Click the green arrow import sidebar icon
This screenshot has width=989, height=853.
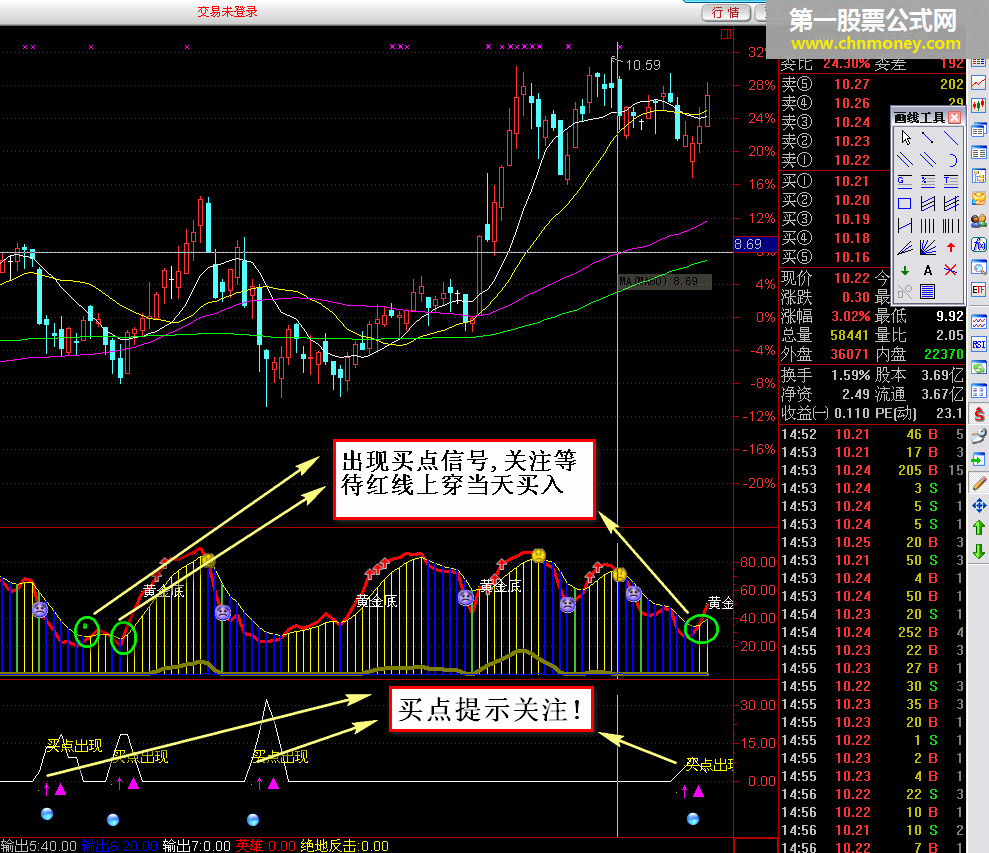pyautogui.click(x=979, y=459)
